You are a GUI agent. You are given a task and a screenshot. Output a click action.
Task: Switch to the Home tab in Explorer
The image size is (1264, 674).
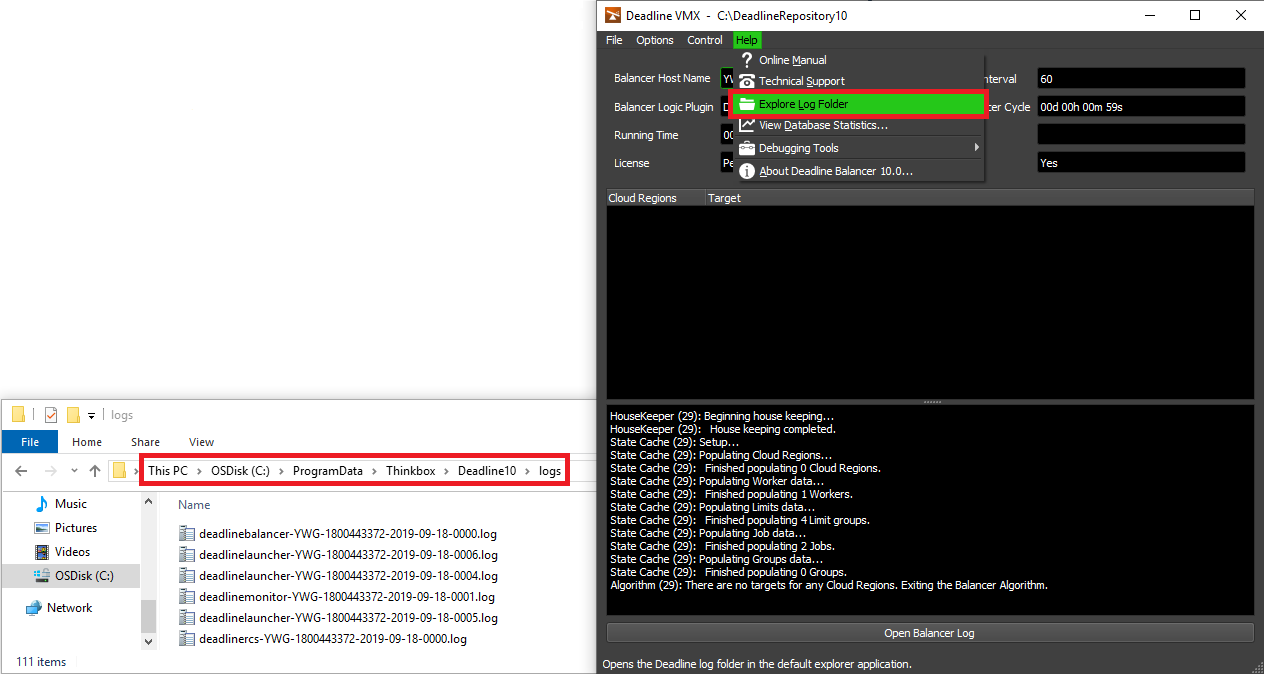87,442
